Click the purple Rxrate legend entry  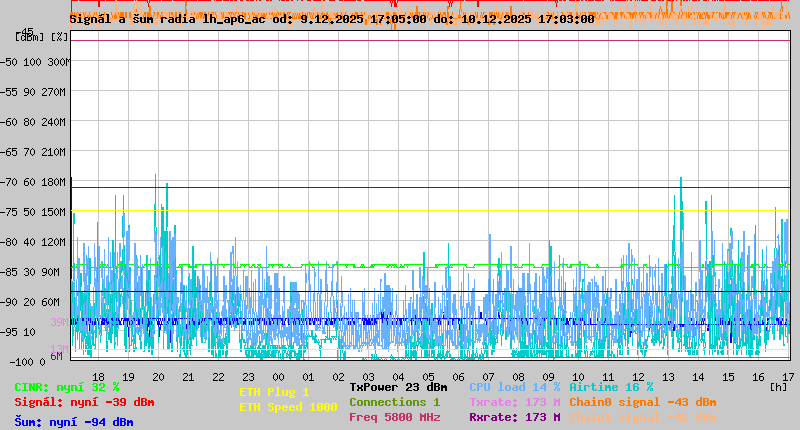(515, 417)
